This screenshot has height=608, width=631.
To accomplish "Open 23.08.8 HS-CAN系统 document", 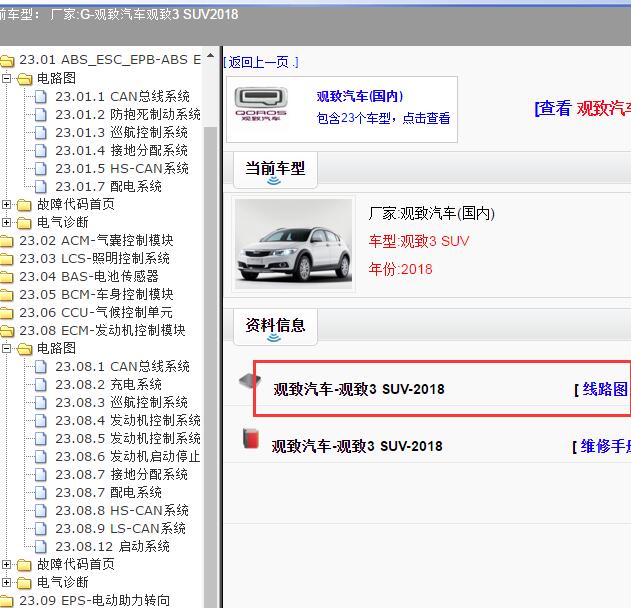I will coord(122,511).
